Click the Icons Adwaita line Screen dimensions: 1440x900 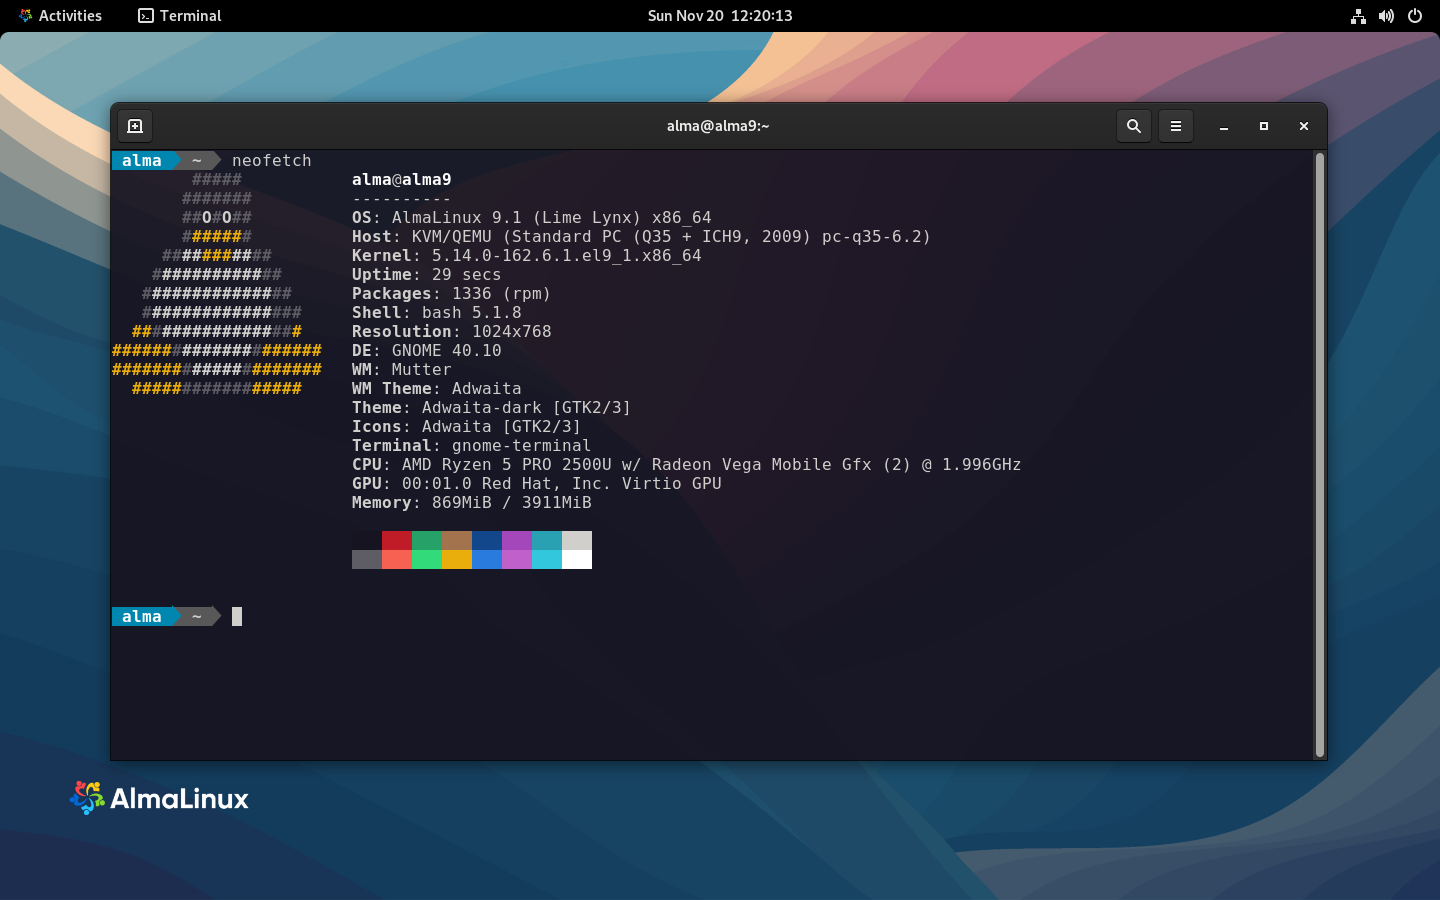point(467,427)
